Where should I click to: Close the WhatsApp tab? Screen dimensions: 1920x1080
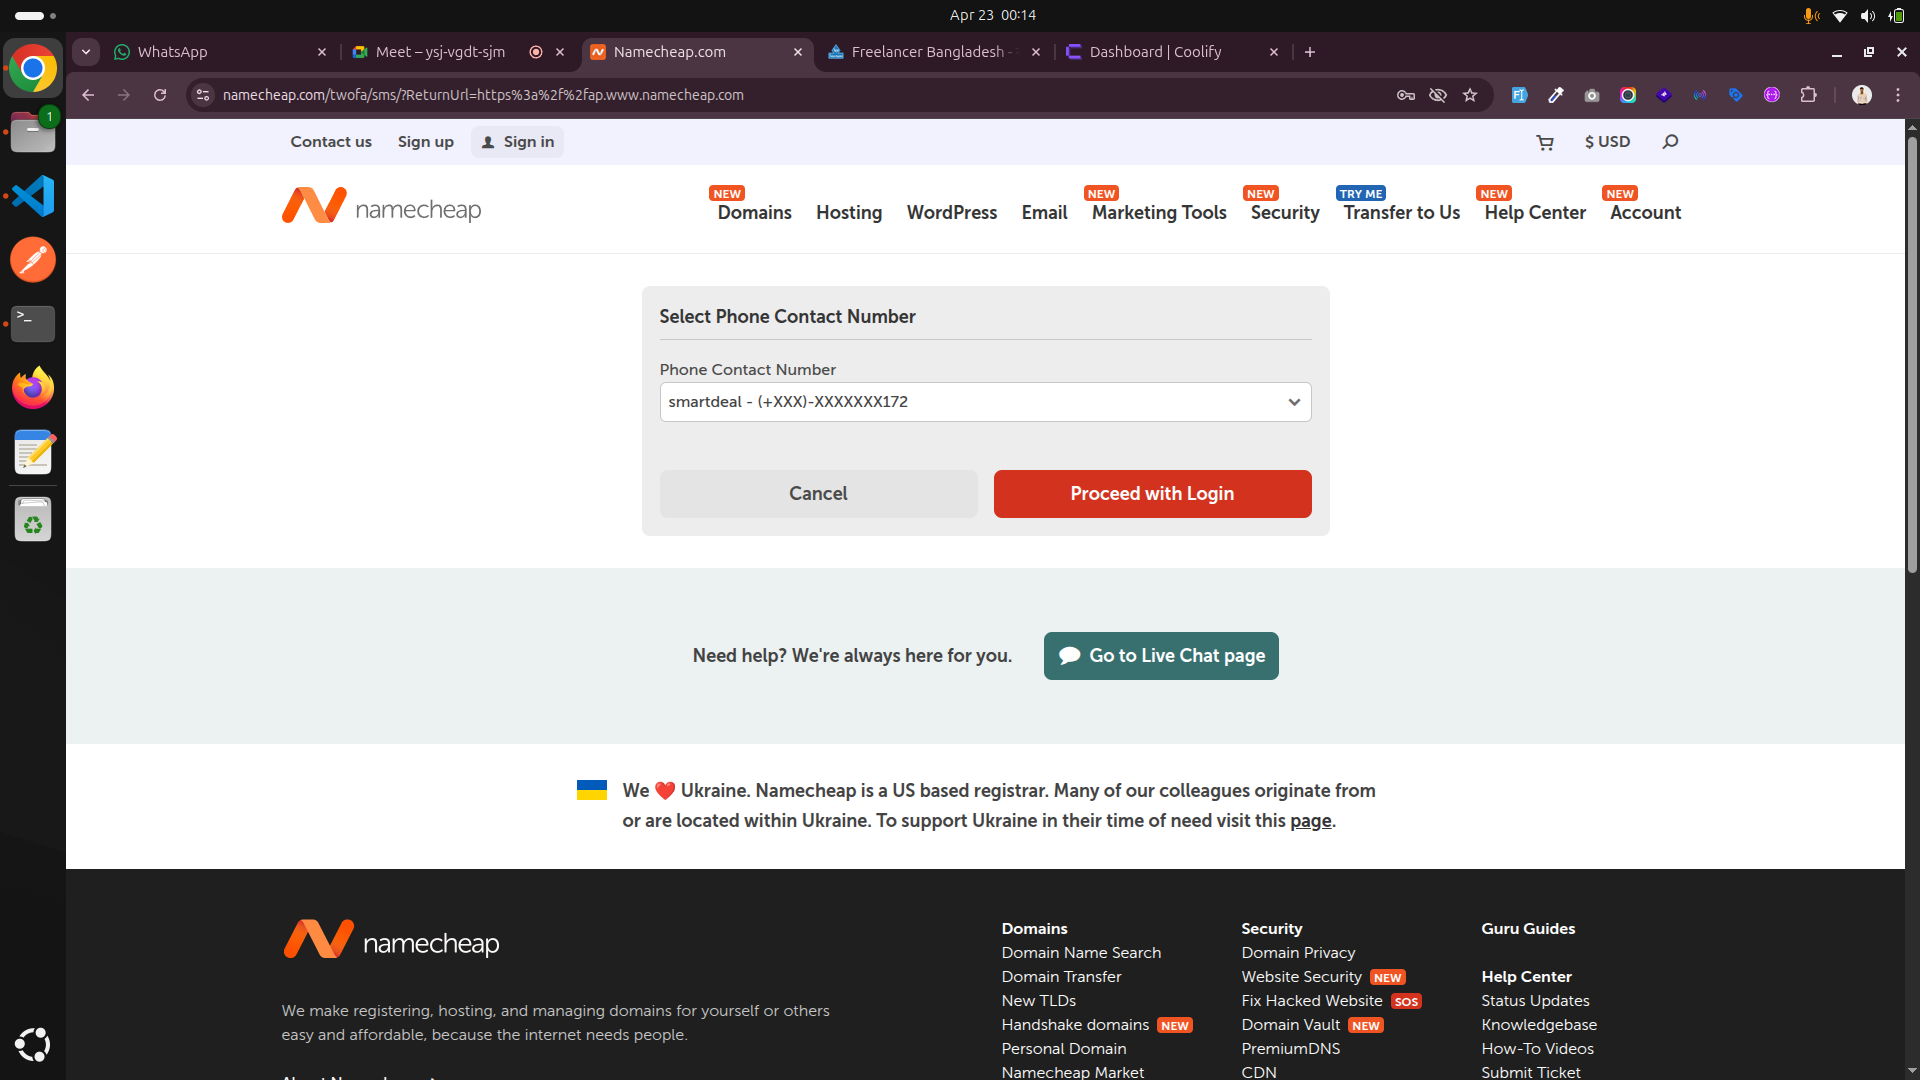click(322, 52)
